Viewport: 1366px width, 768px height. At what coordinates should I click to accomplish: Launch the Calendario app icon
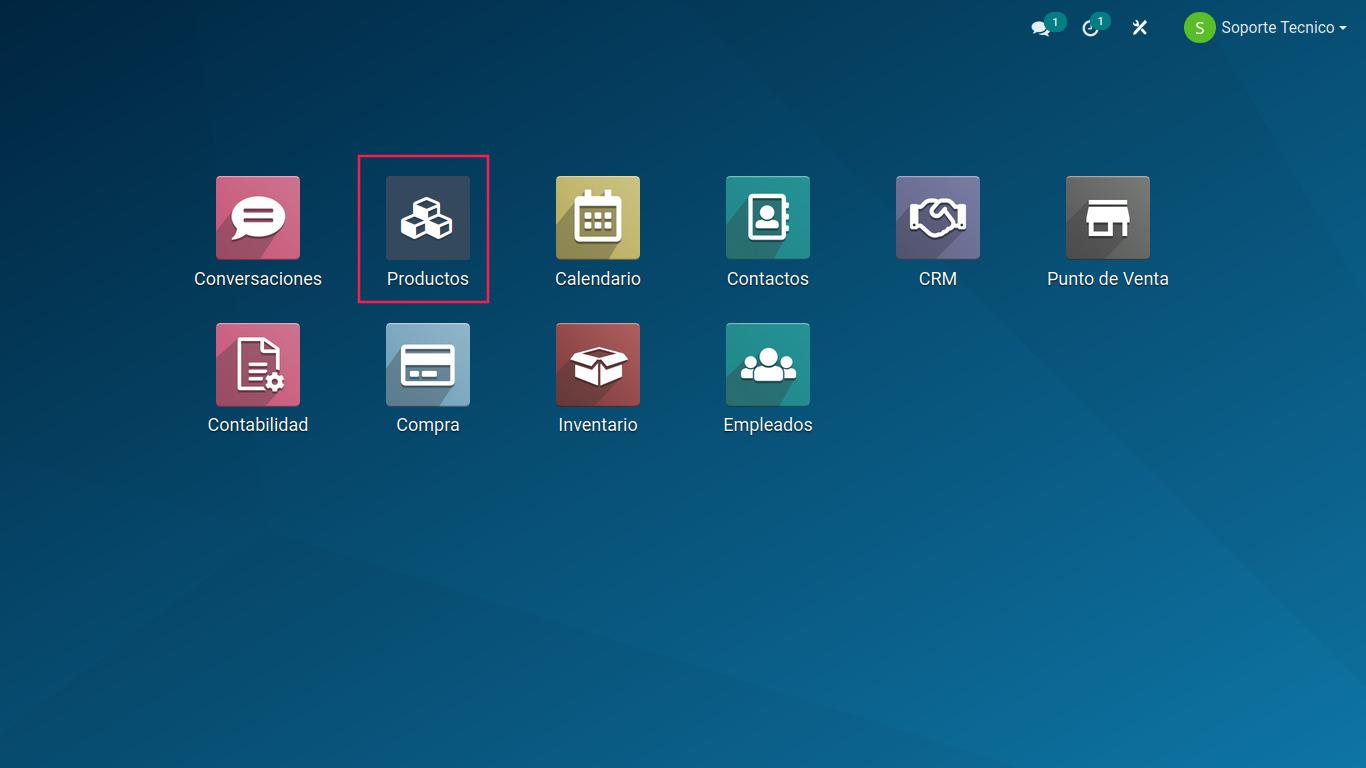[x=598, y=218]
